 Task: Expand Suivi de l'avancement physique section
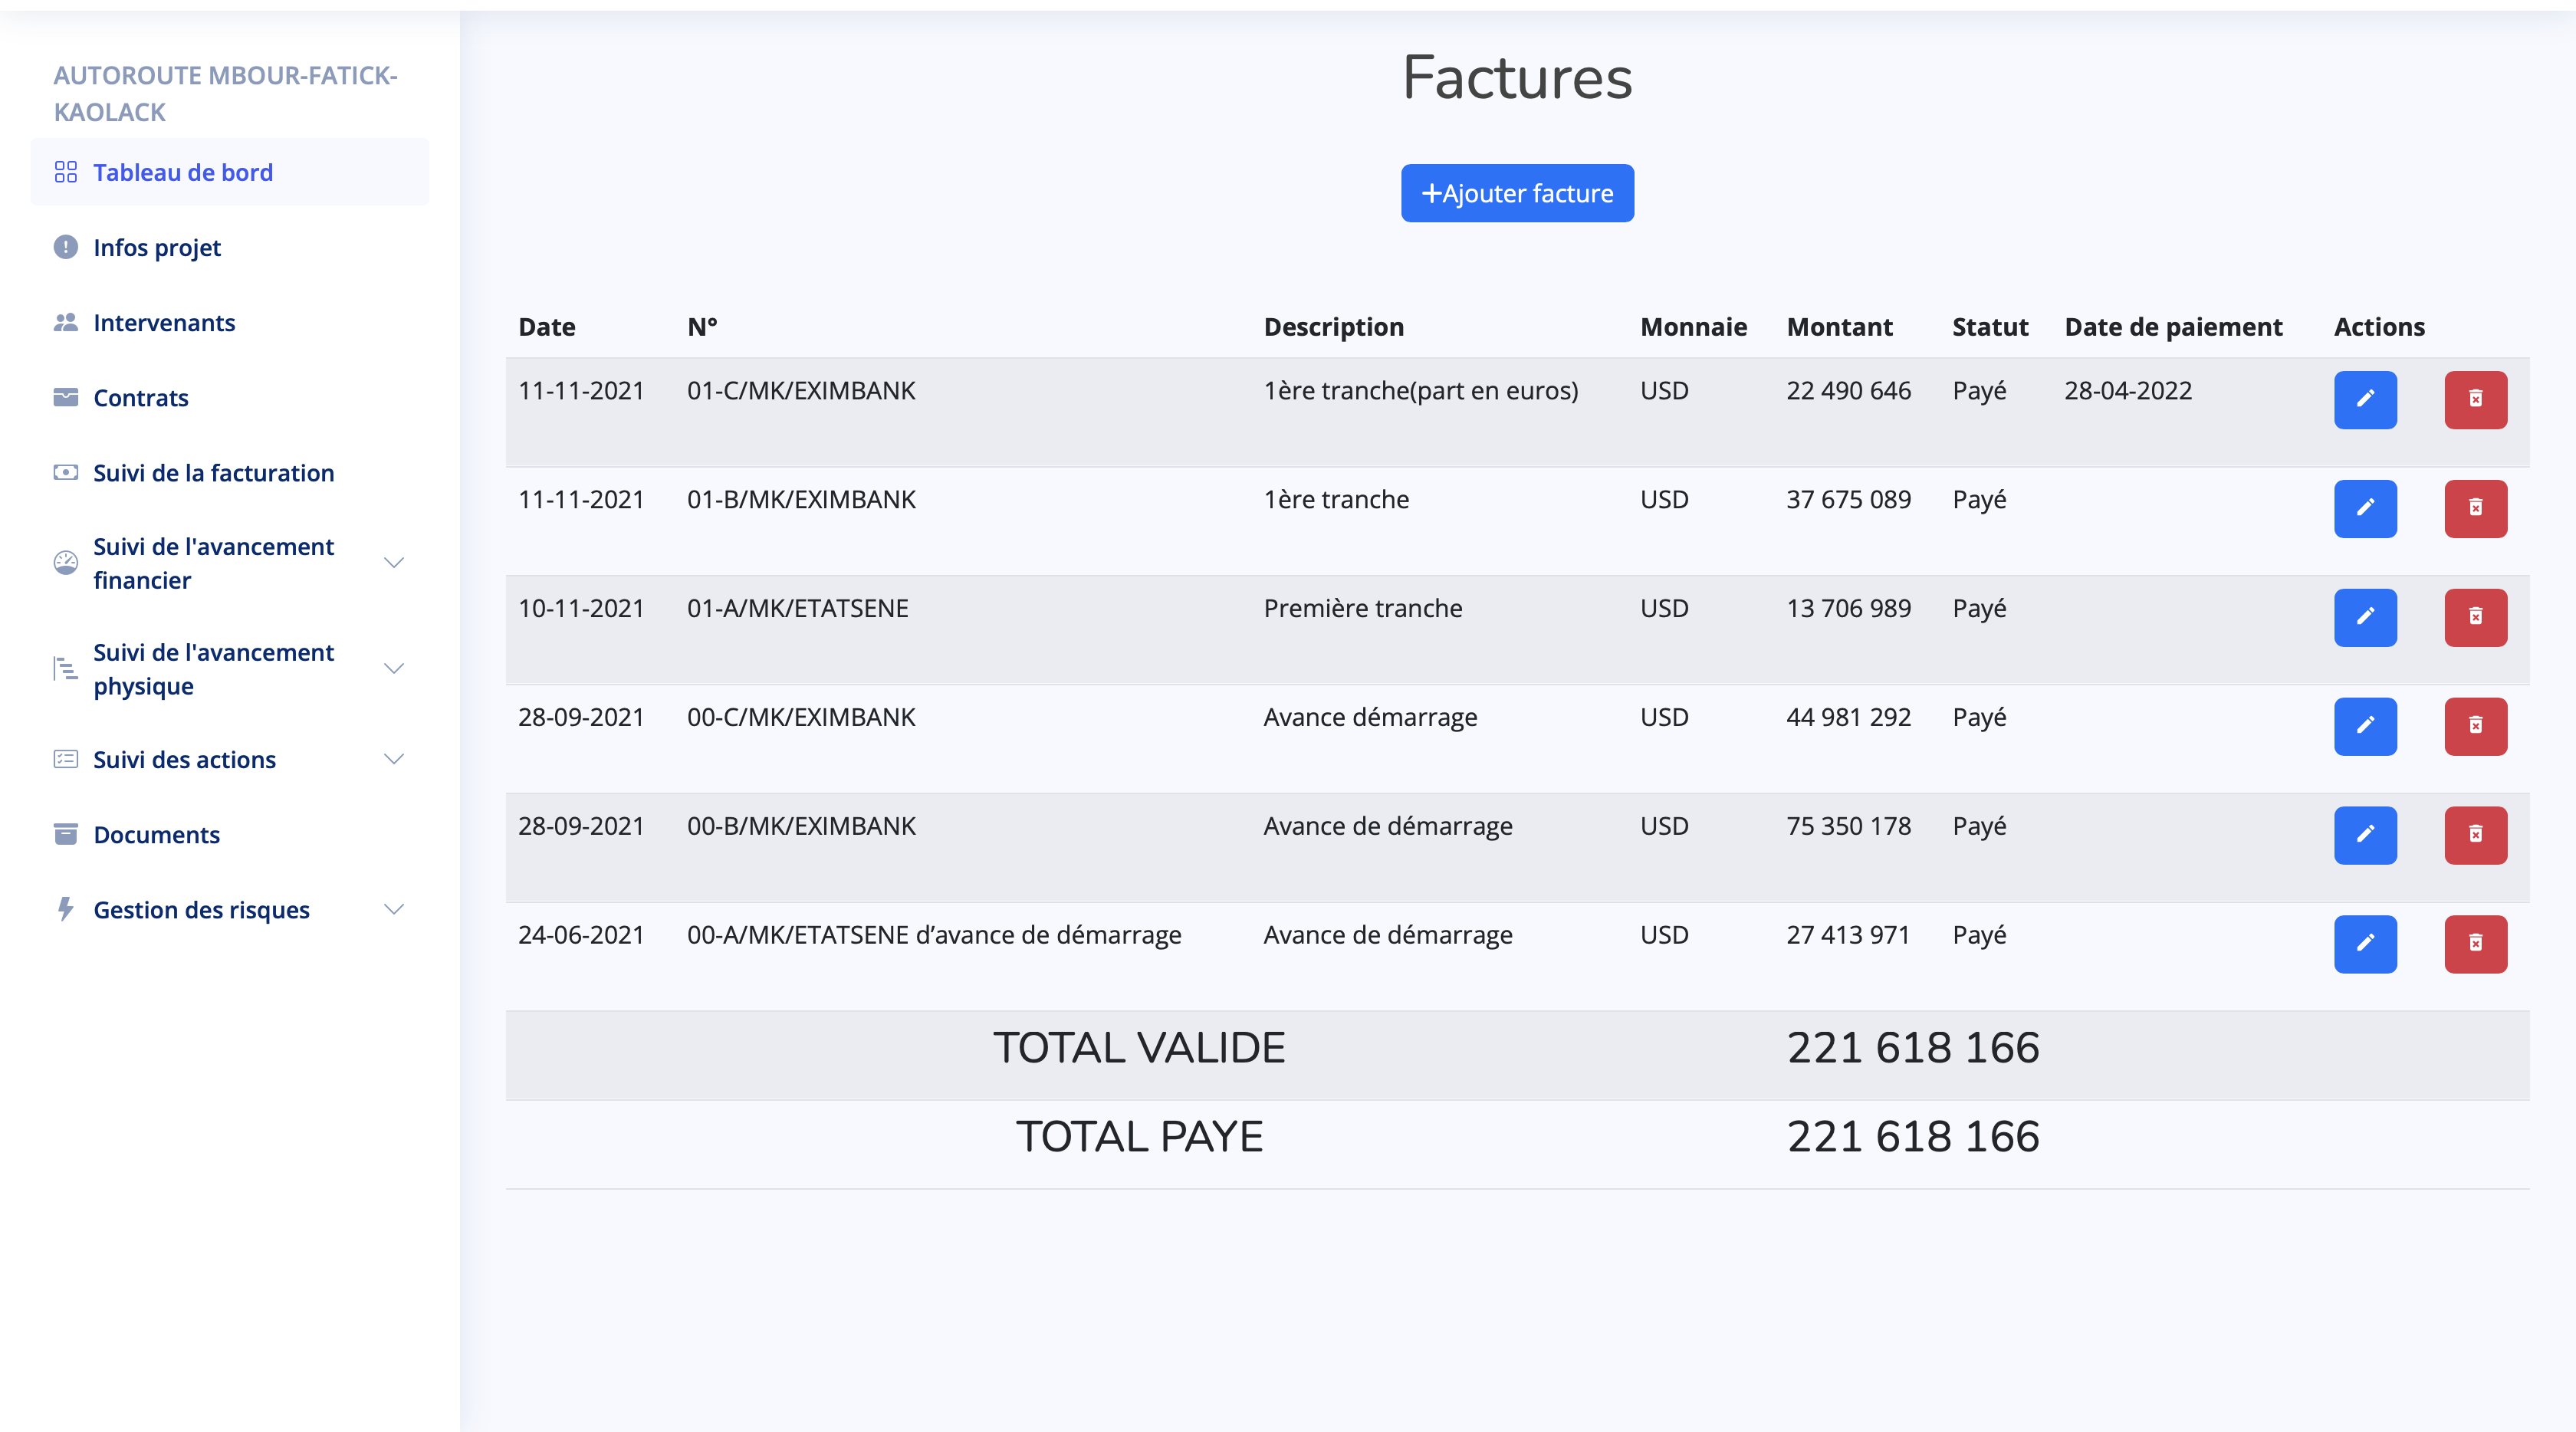point(393,668)
